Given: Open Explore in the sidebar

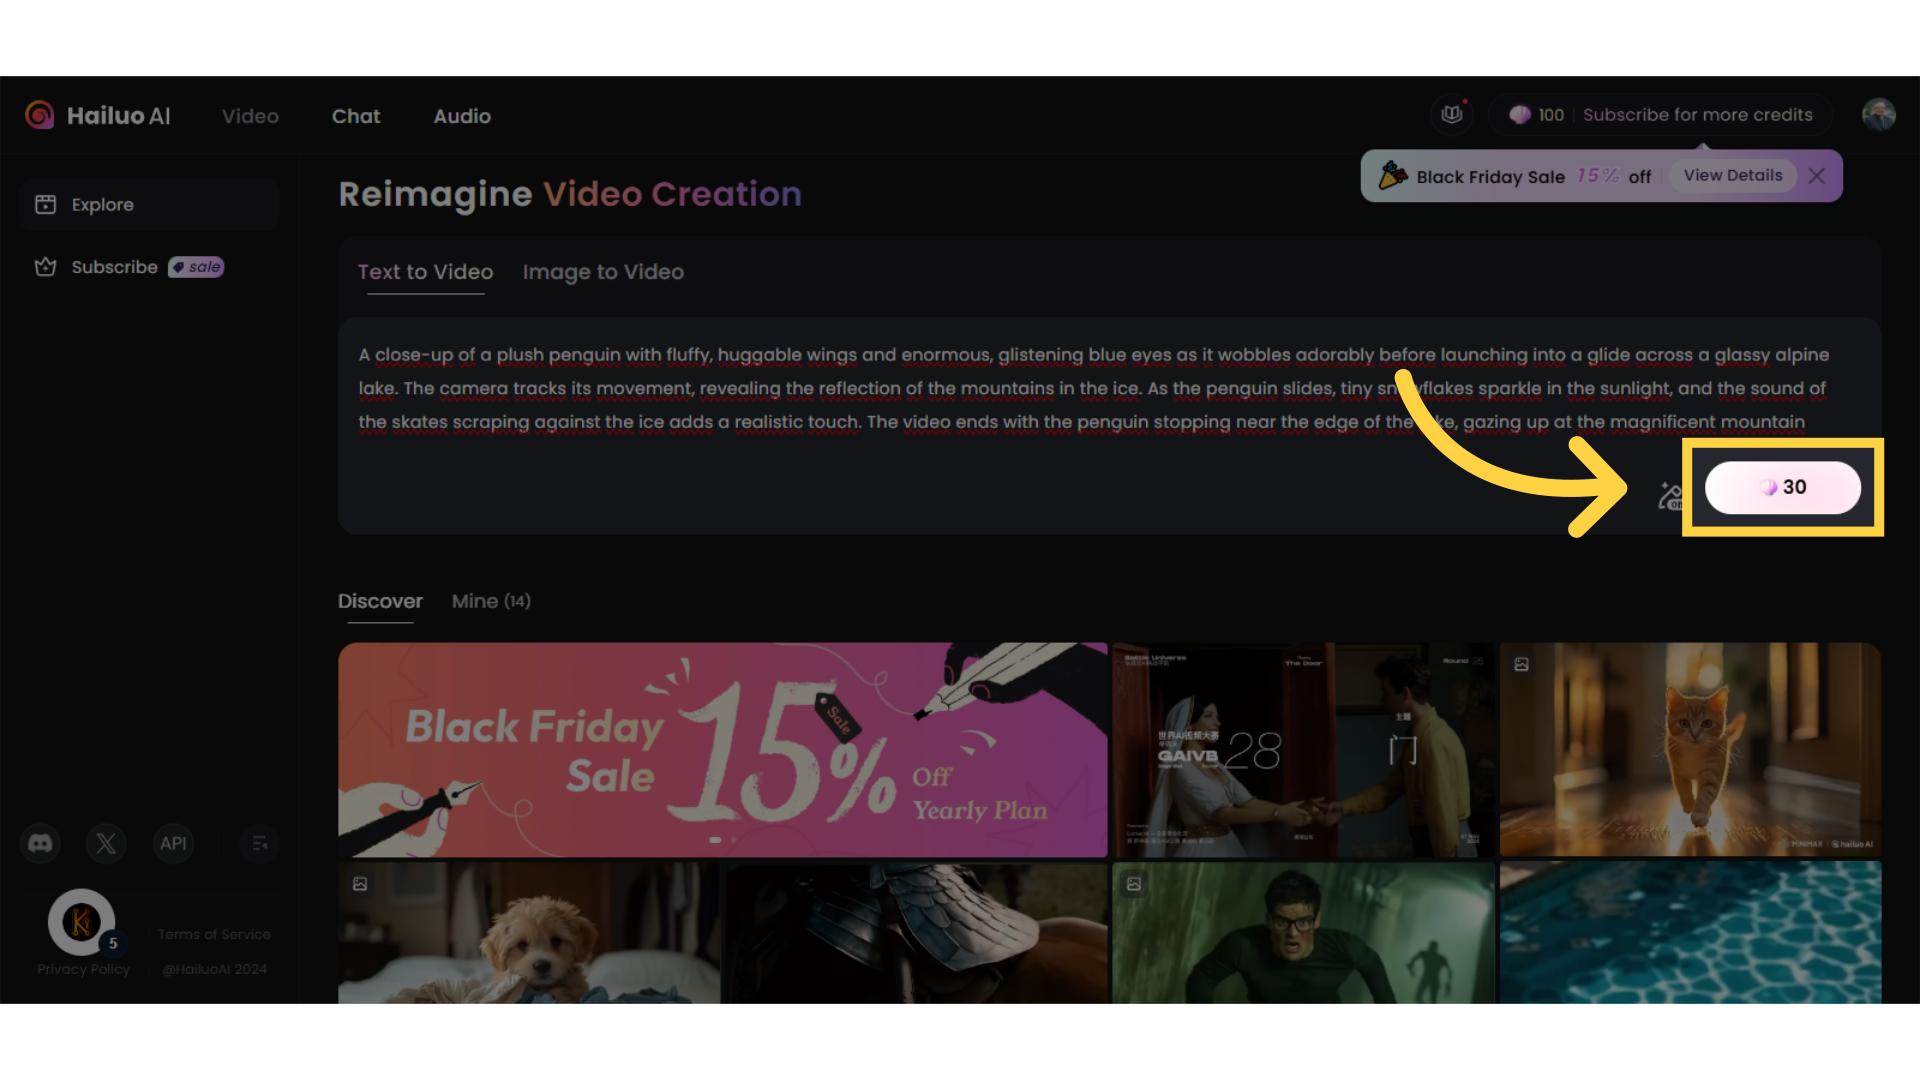Looking at the screenshot, I should [x=148, y=204].
